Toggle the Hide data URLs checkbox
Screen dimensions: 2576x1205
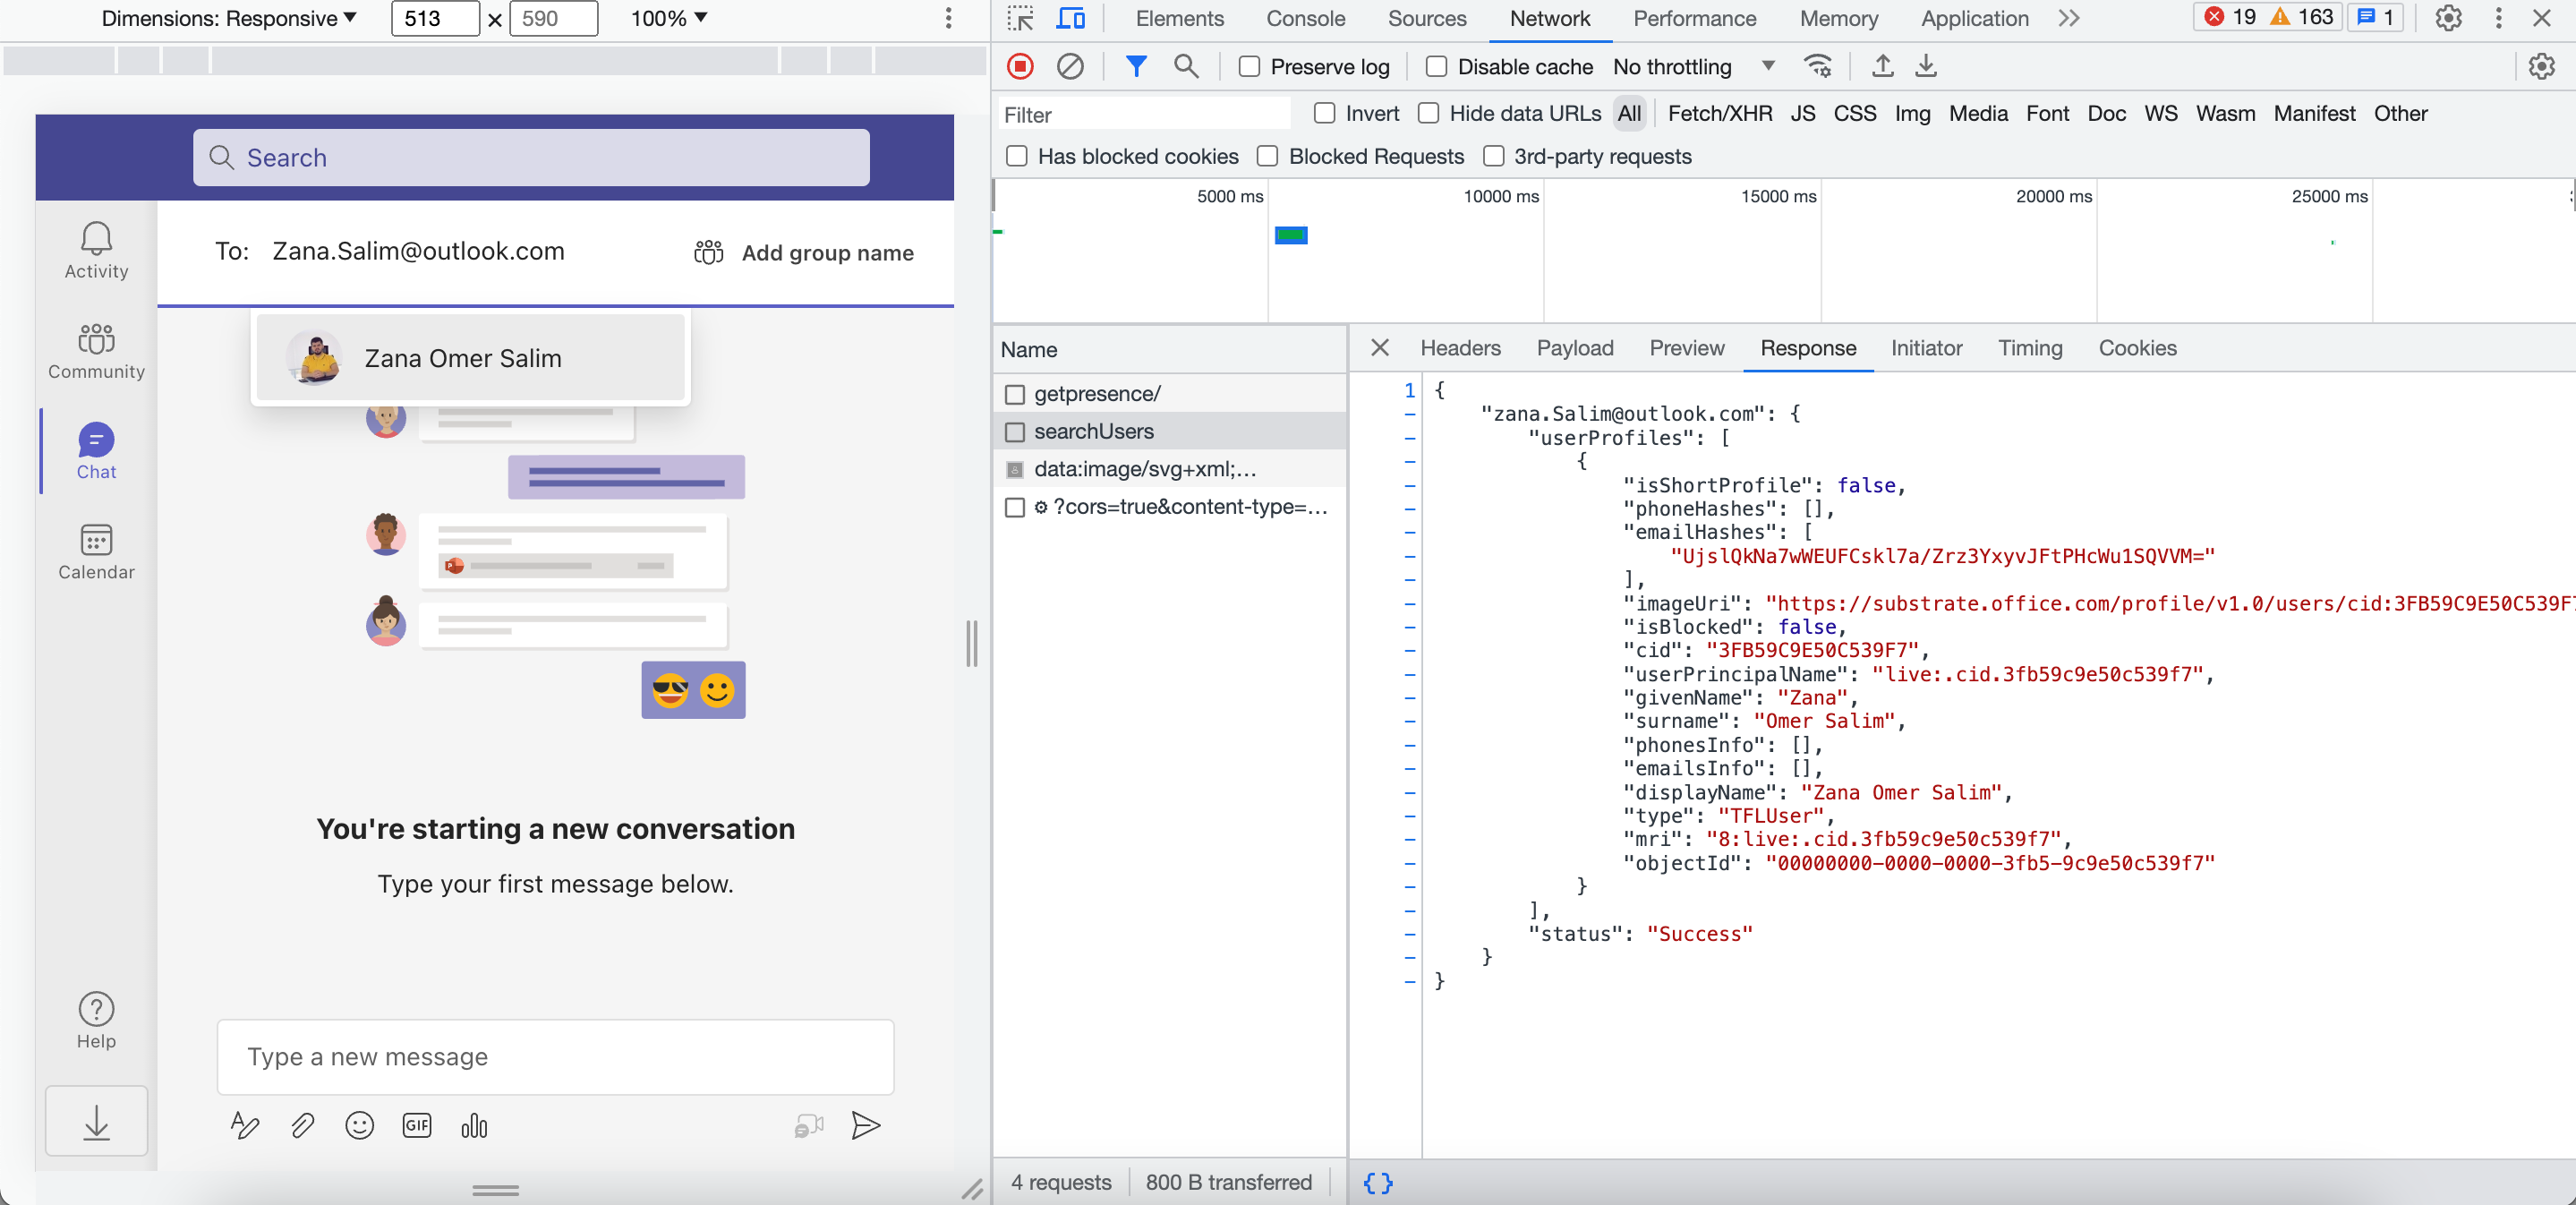[x=1428, y=114]
